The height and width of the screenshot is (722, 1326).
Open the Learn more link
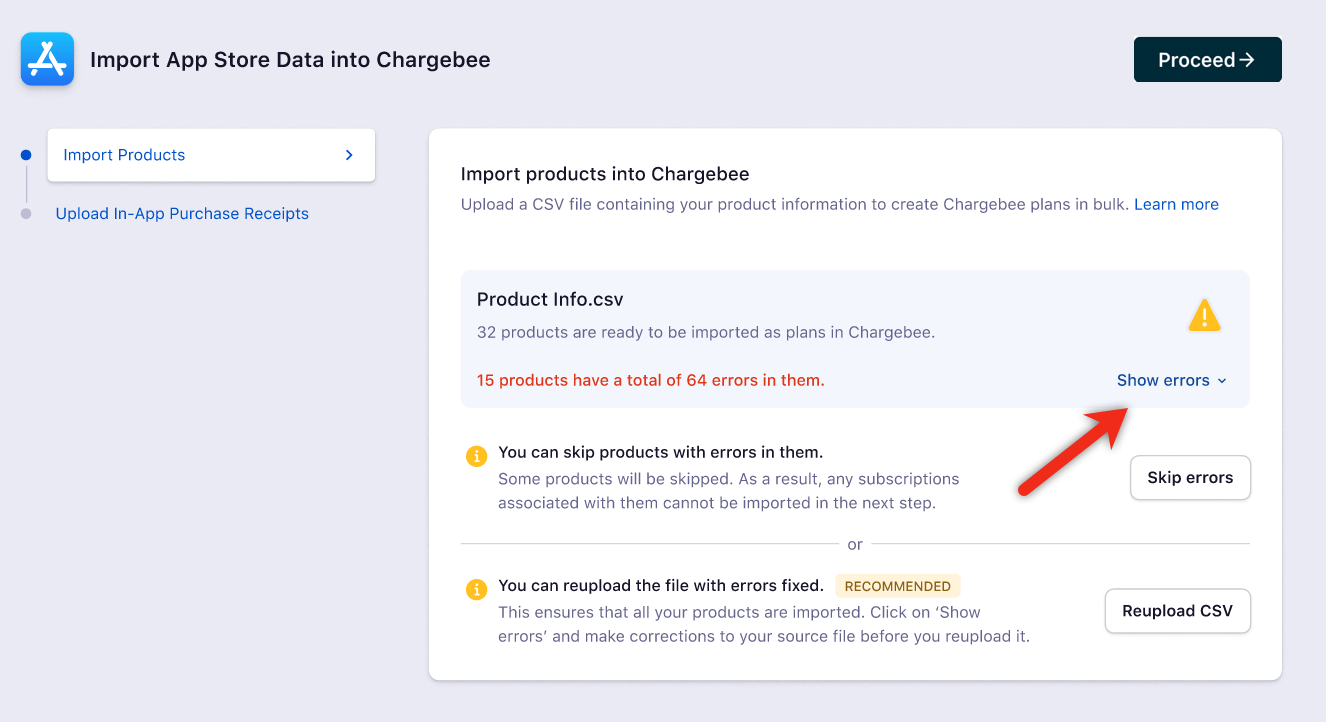1176,204
